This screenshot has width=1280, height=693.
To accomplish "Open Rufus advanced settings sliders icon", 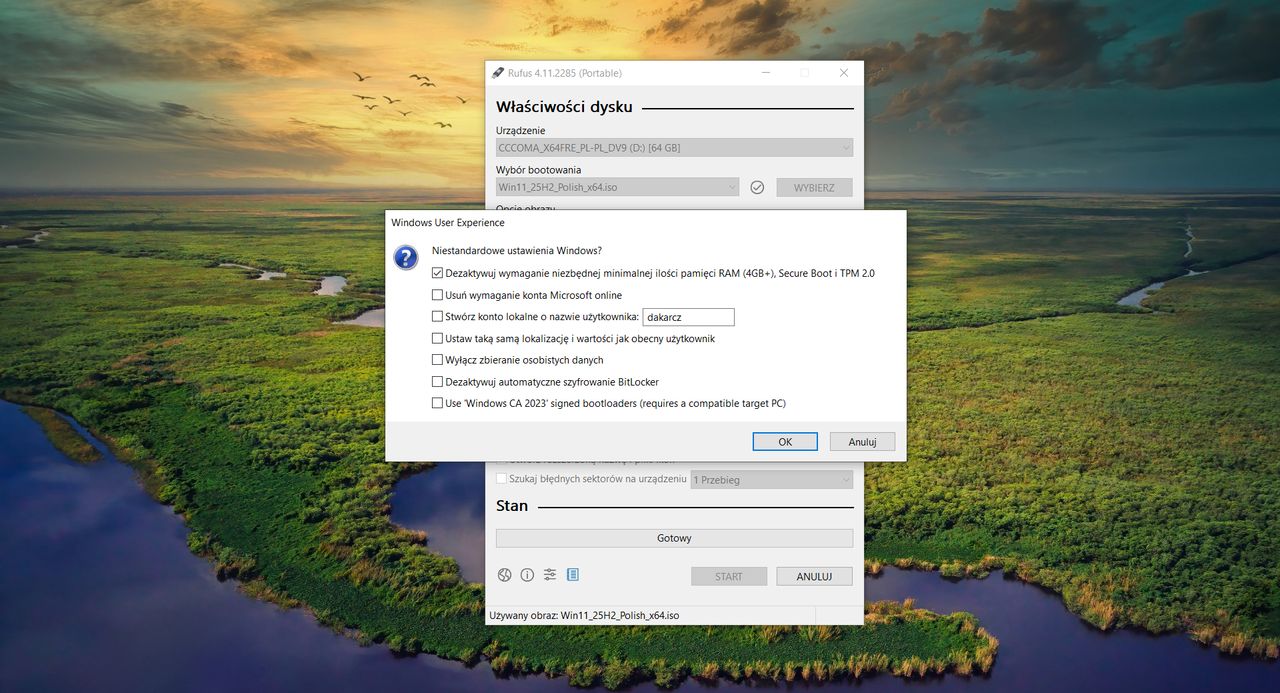I will 549,574.
